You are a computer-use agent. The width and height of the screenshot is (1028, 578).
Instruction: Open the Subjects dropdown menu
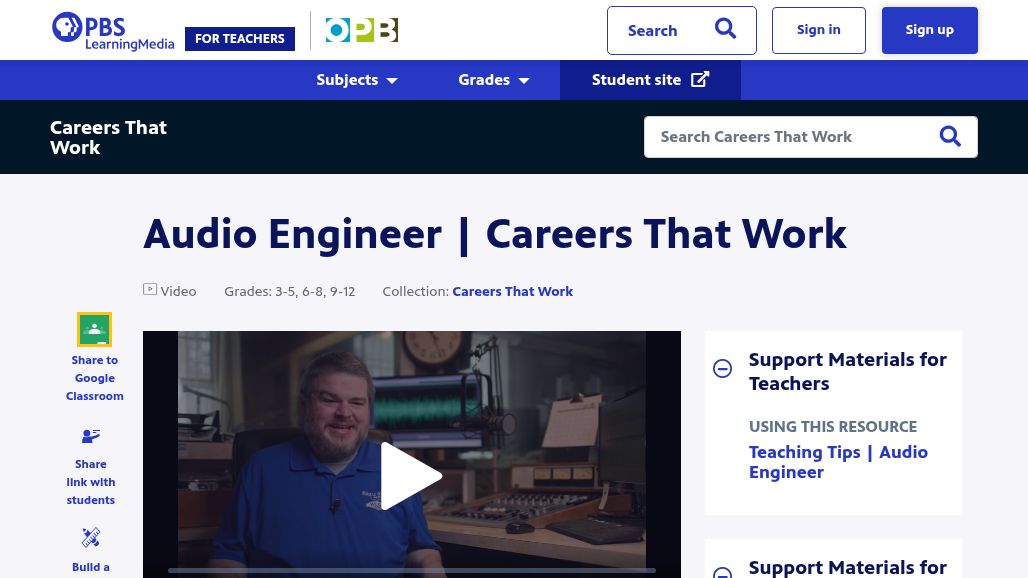357,80
